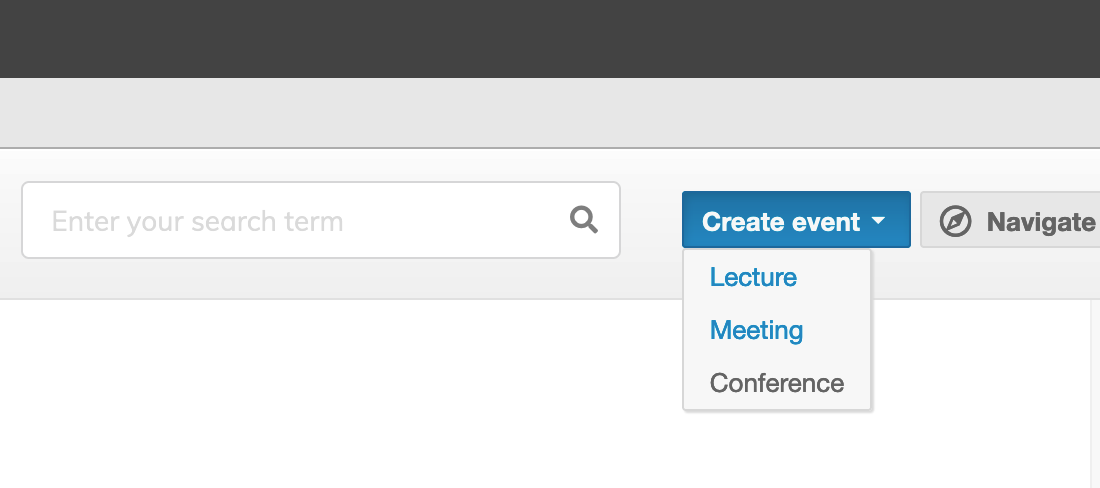The image size is (1100, 488).
Task: Click the blue Lecture link
Action: pyautogui.click(x=753, y=277)
